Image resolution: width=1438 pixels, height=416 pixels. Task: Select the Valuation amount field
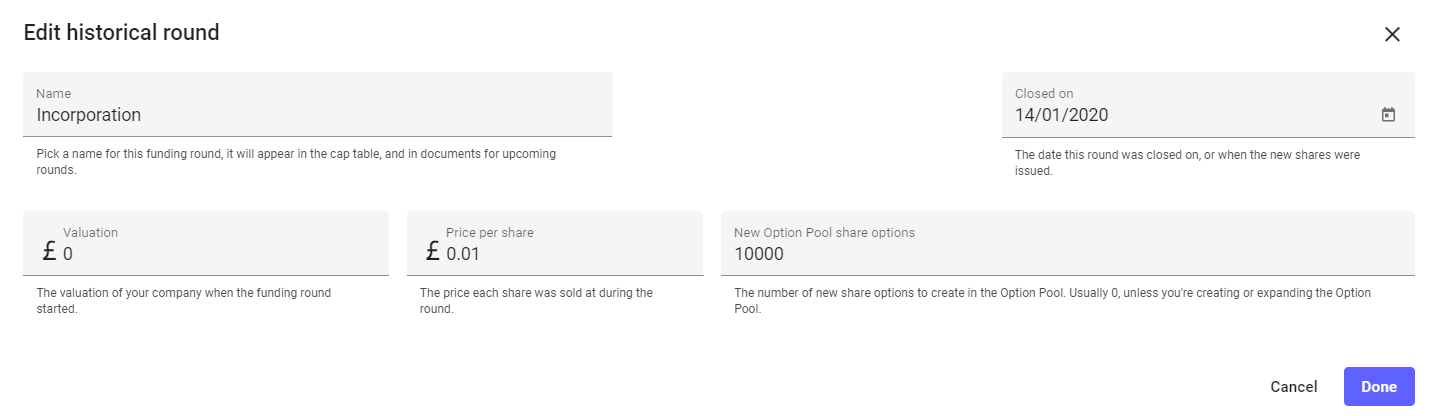(x=220, y=254)
